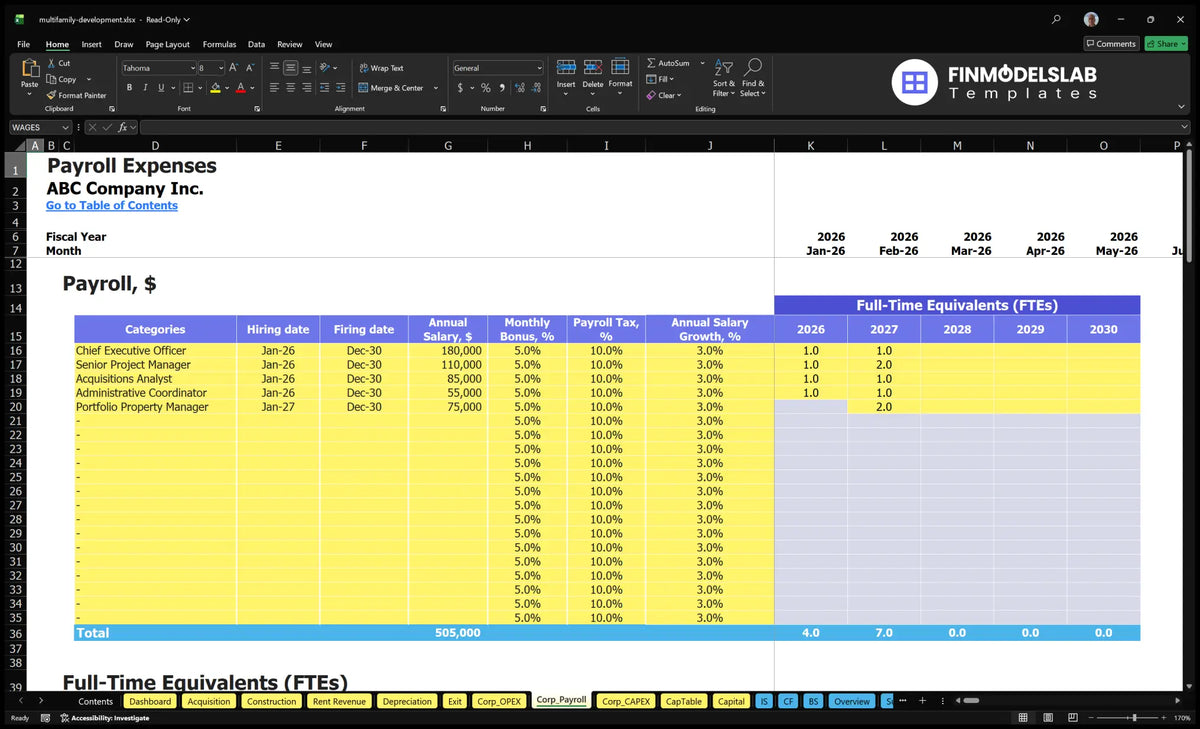The image size is (1200, 729).
Task: Decrease the cell indent
Action: click(325, 88)
